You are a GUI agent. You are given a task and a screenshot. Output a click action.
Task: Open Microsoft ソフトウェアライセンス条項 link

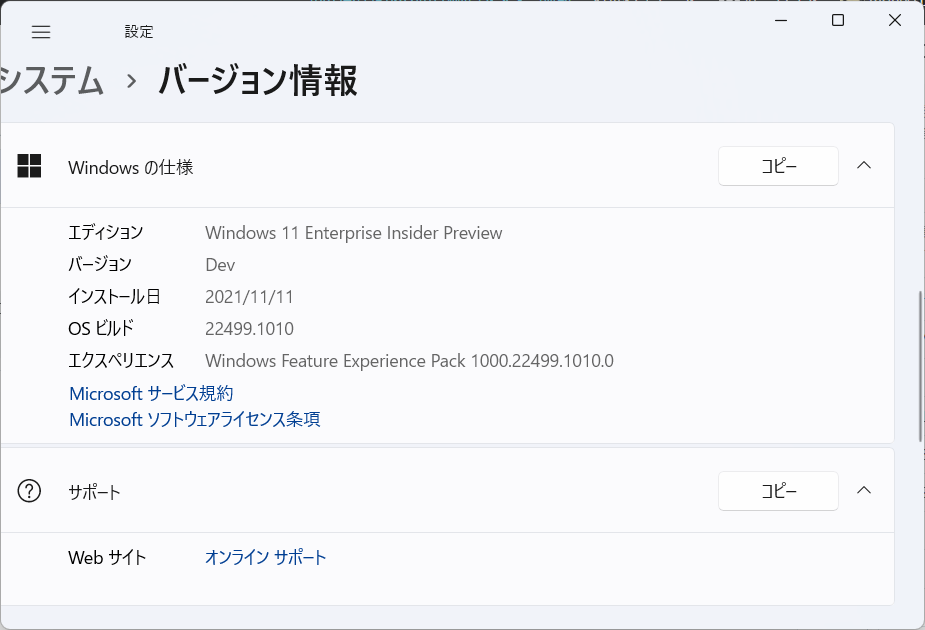coord(195,419)
